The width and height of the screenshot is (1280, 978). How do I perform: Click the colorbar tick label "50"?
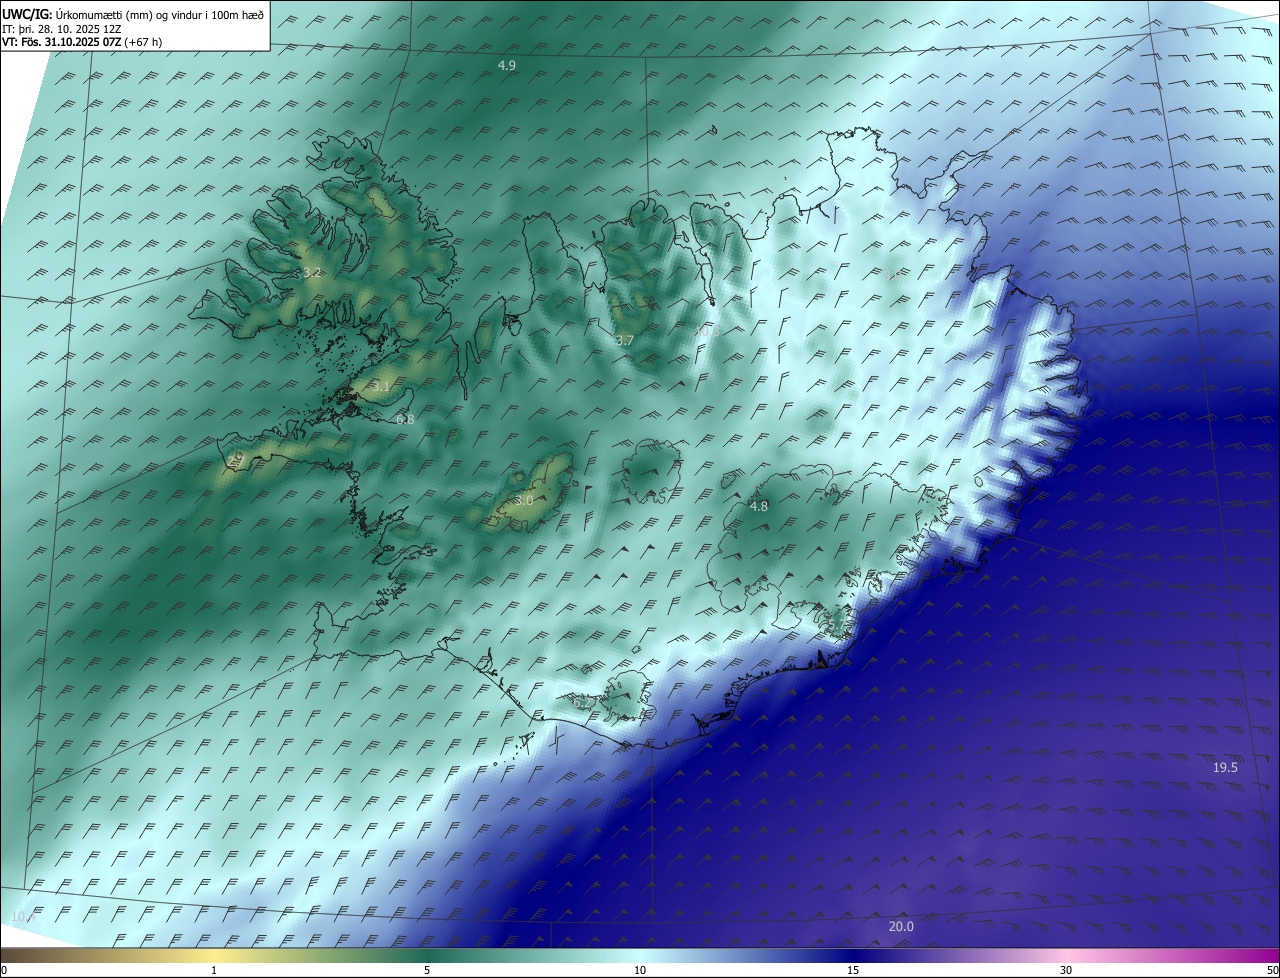point(1272,970)
